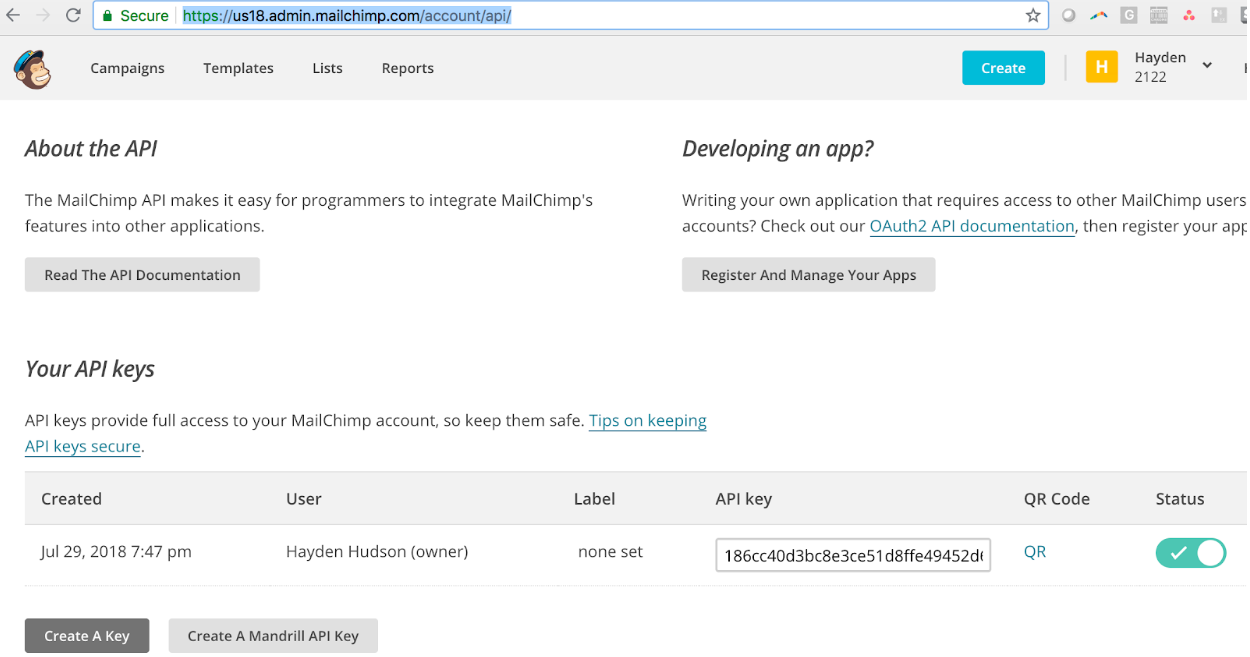
Task: Click the 'Developing an app?' heading
Action: point(778,149)
